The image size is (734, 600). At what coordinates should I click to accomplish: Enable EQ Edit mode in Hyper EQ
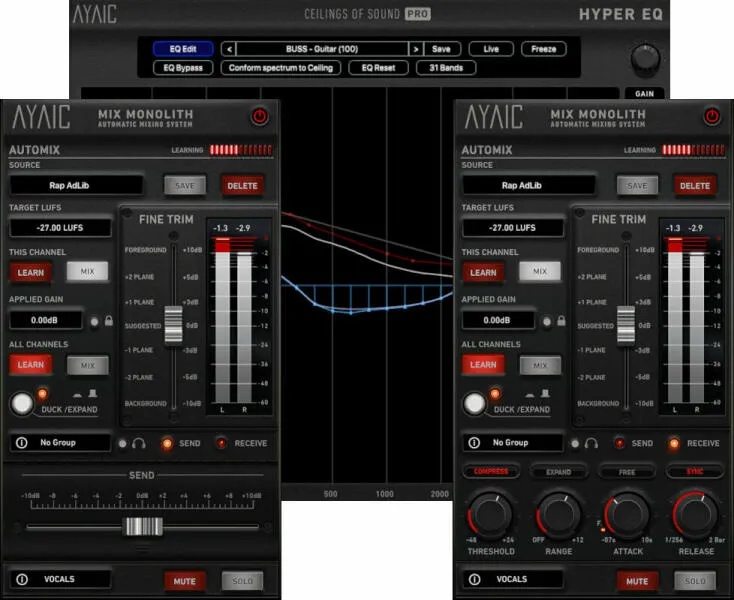(183, 49)
